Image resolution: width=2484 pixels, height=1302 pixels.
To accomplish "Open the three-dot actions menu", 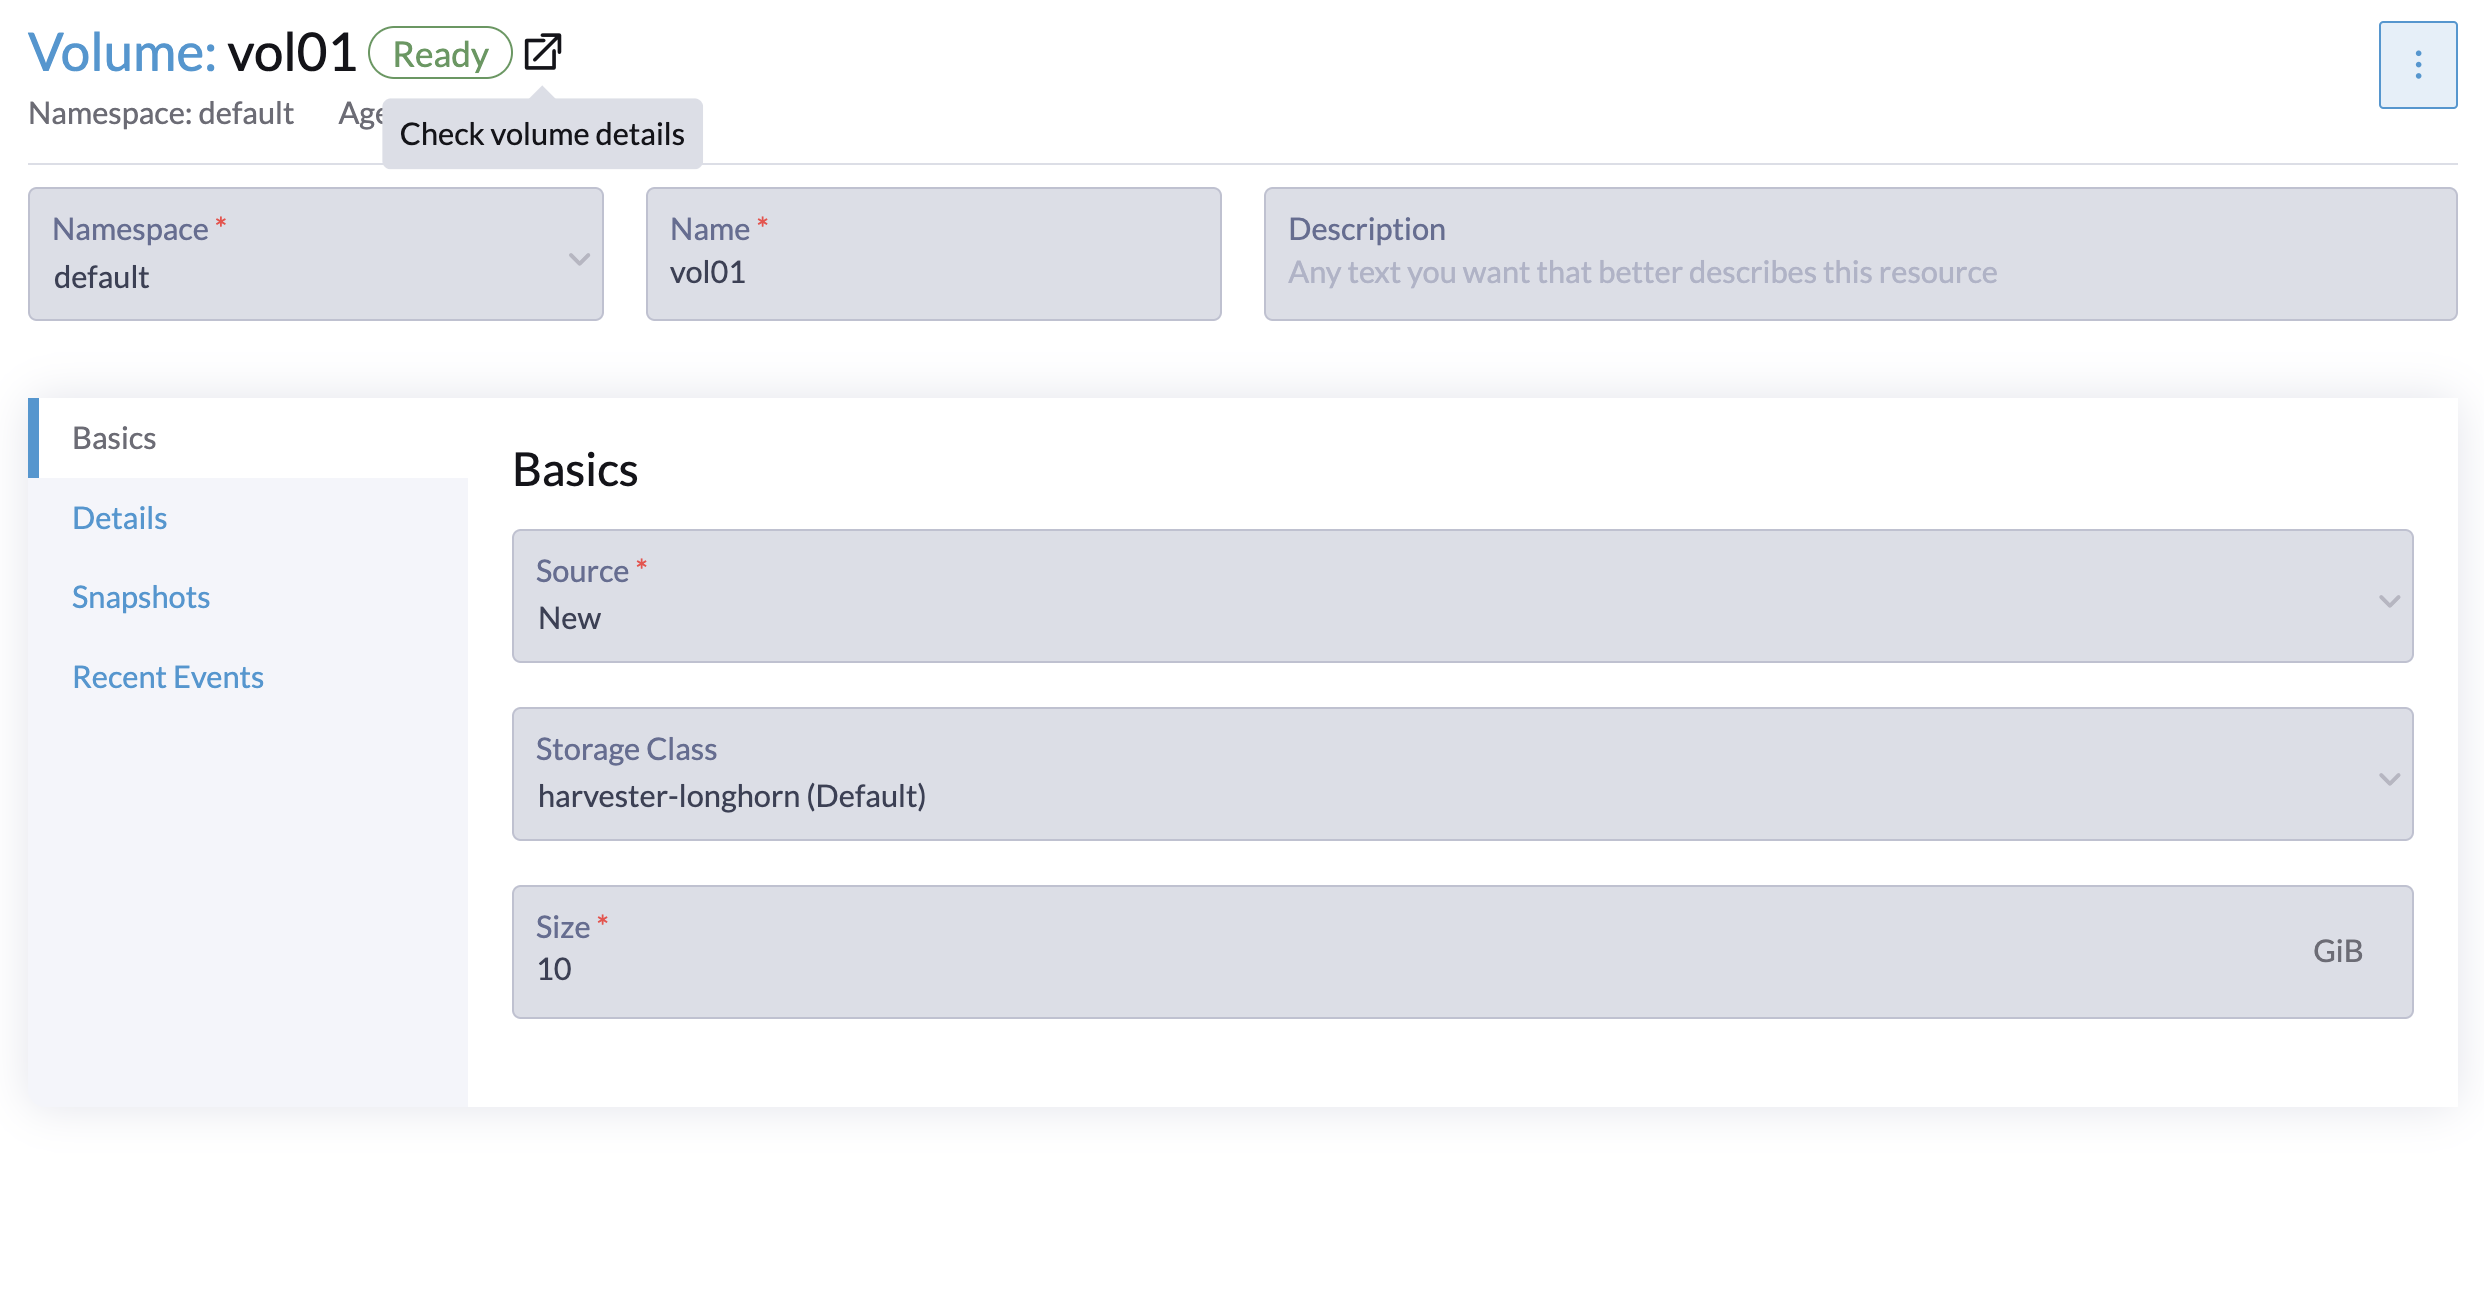I will tap(2419, 64).
